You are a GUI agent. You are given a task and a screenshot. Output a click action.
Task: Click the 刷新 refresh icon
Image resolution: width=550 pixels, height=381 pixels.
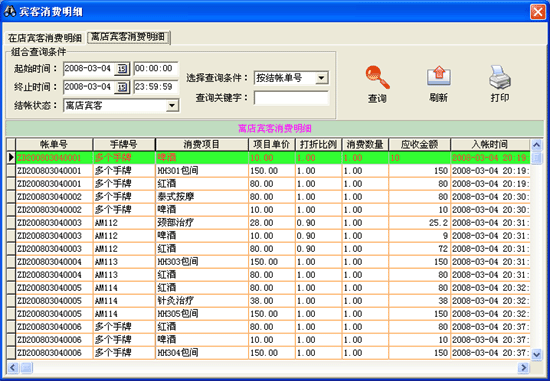point(438,77)
